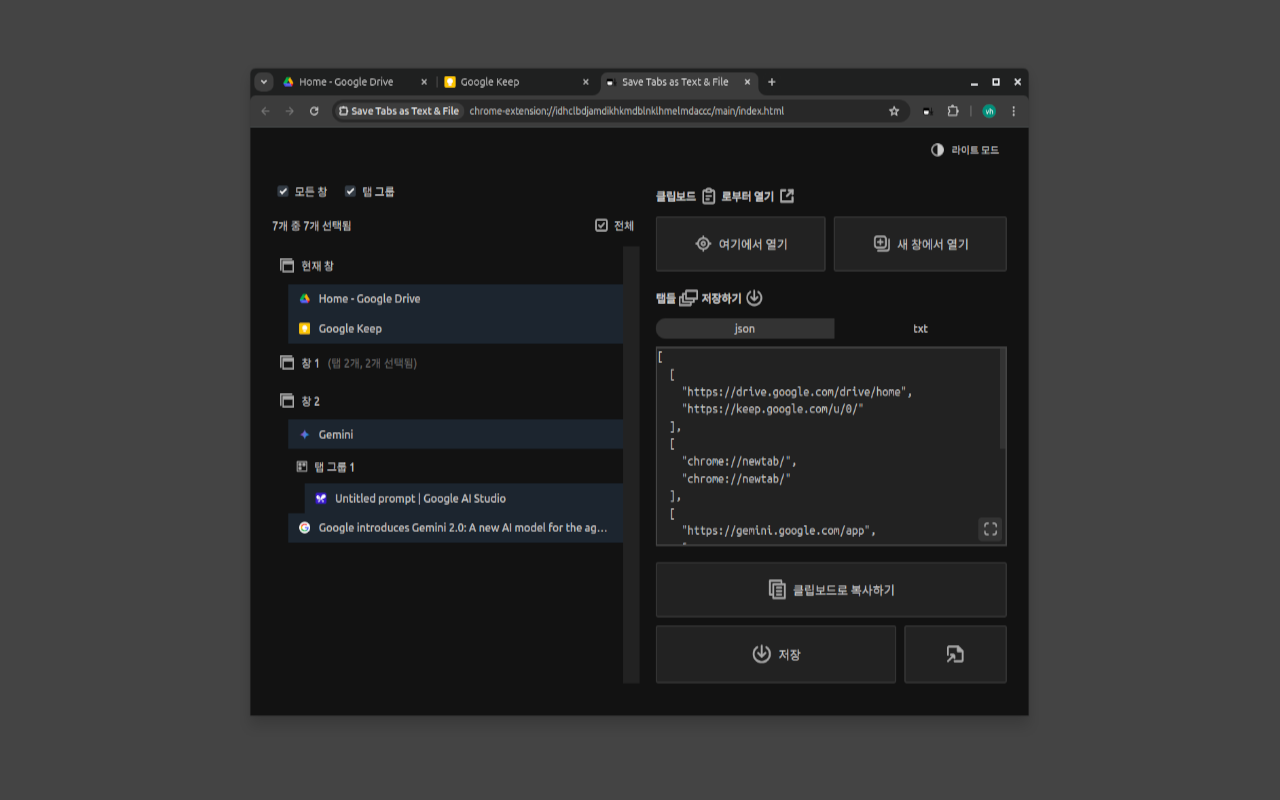Click the save-as file icon button
Screen dimensions: 1280x800
(x=955, y=654)
